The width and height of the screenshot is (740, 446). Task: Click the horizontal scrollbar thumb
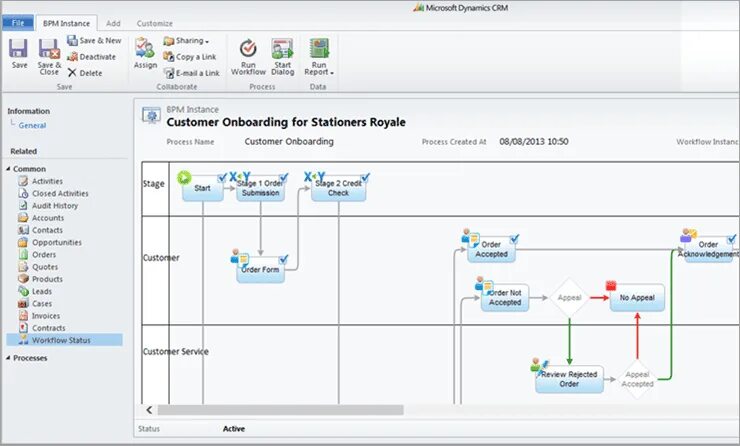(x=280, y=410)
